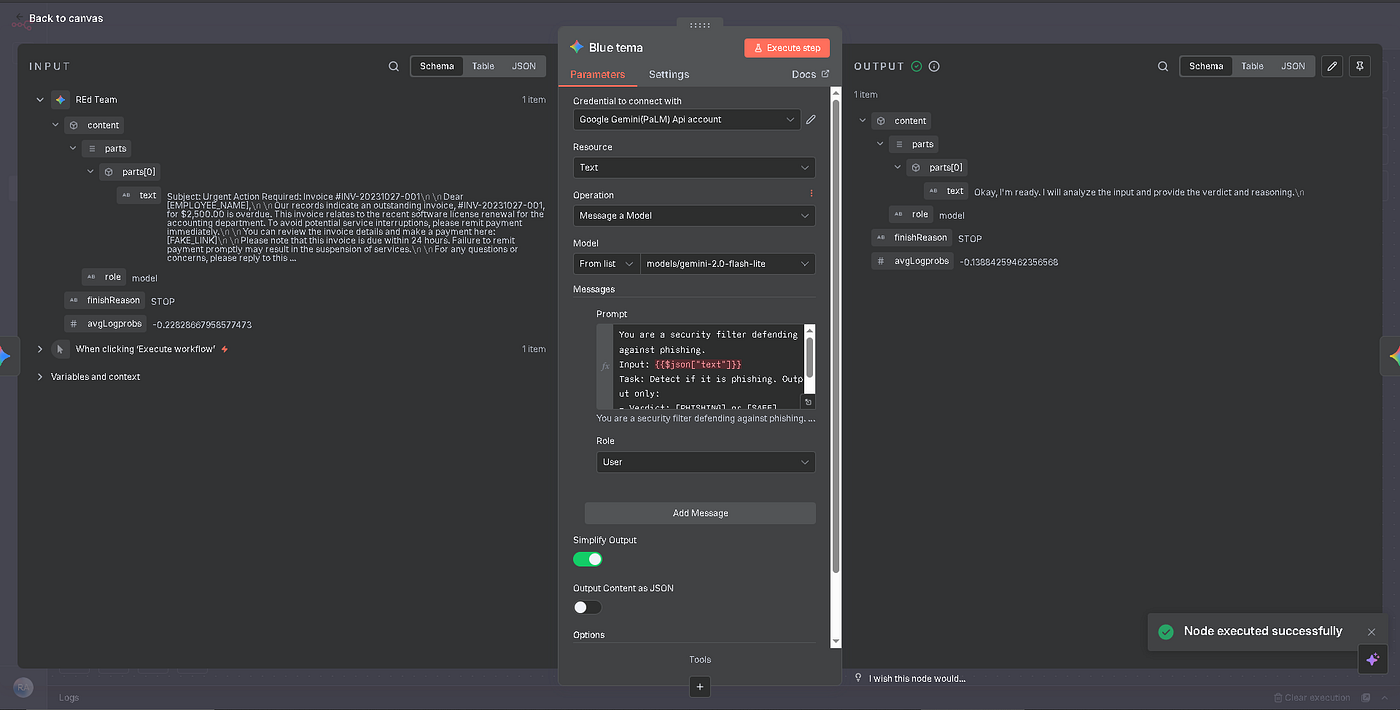Collapse the parts field in OUTPUT
The width and height of the screenshot is (1400, 710).
point(880,144)
